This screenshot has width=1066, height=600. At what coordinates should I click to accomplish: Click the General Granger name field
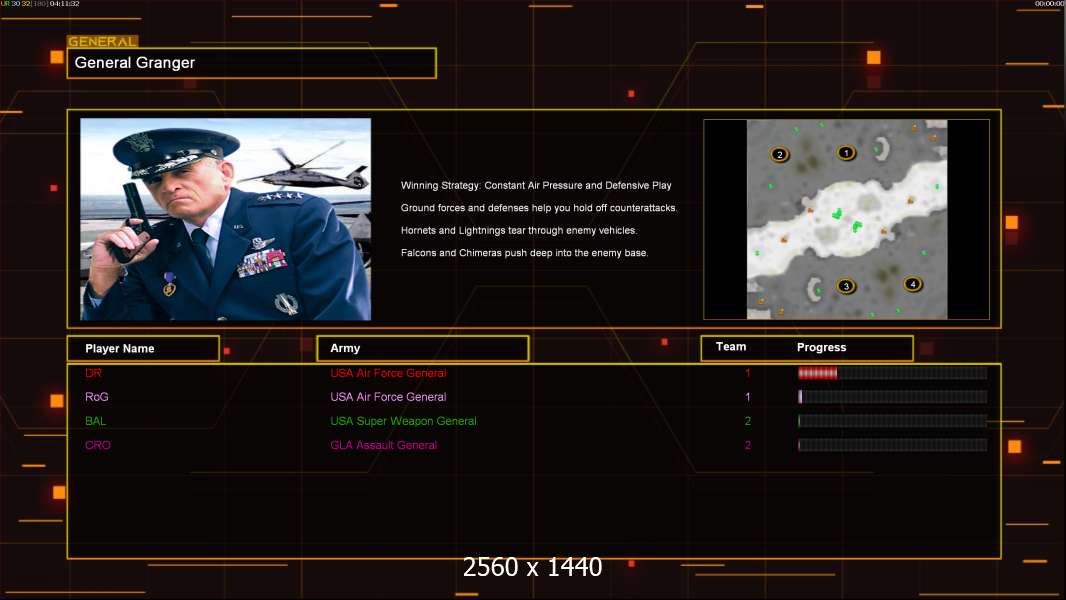pyautogui.click(x=251, y=63)
